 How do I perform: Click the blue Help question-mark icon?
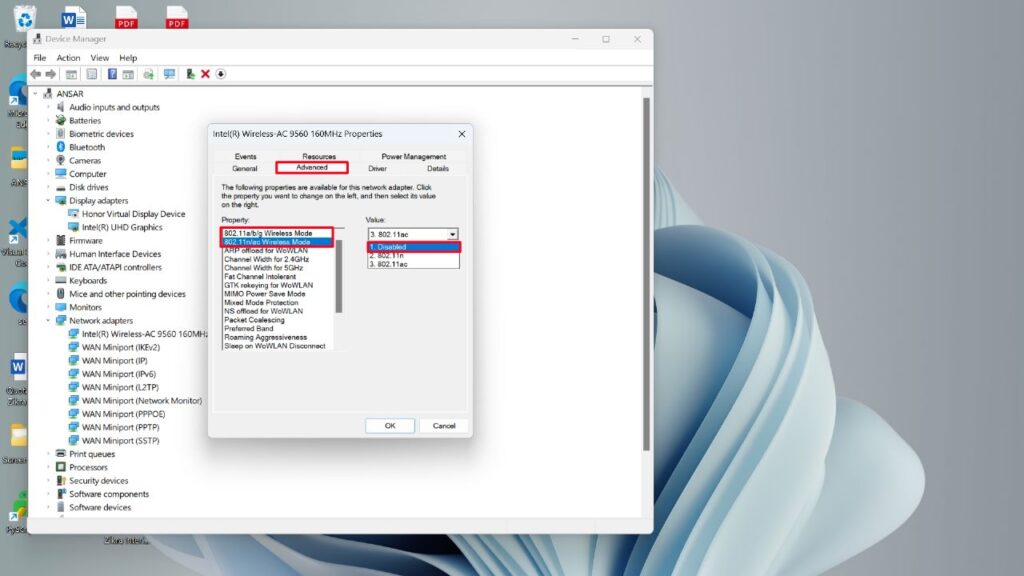click(112, 74)
